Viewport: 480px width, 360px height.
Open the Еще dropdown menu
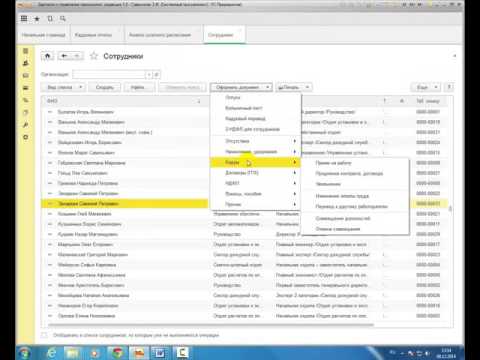coord(426,87)
